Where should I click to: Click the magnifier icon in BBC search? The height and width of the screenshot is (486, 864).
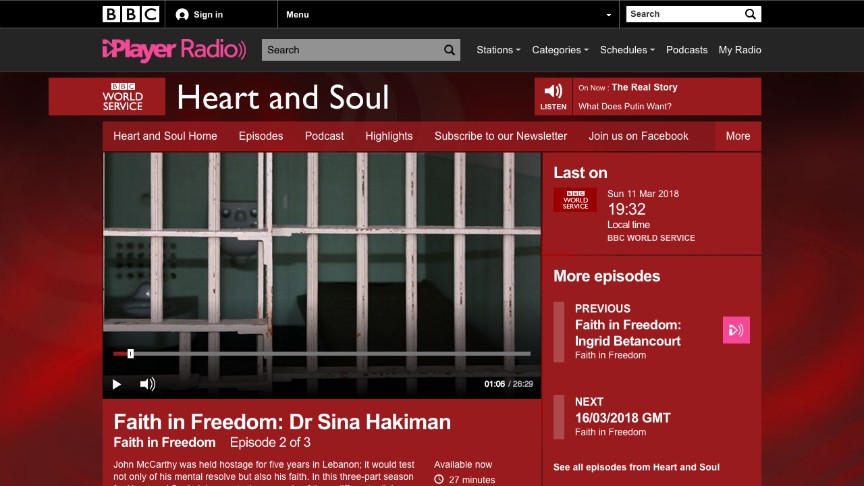pos(750,14)
